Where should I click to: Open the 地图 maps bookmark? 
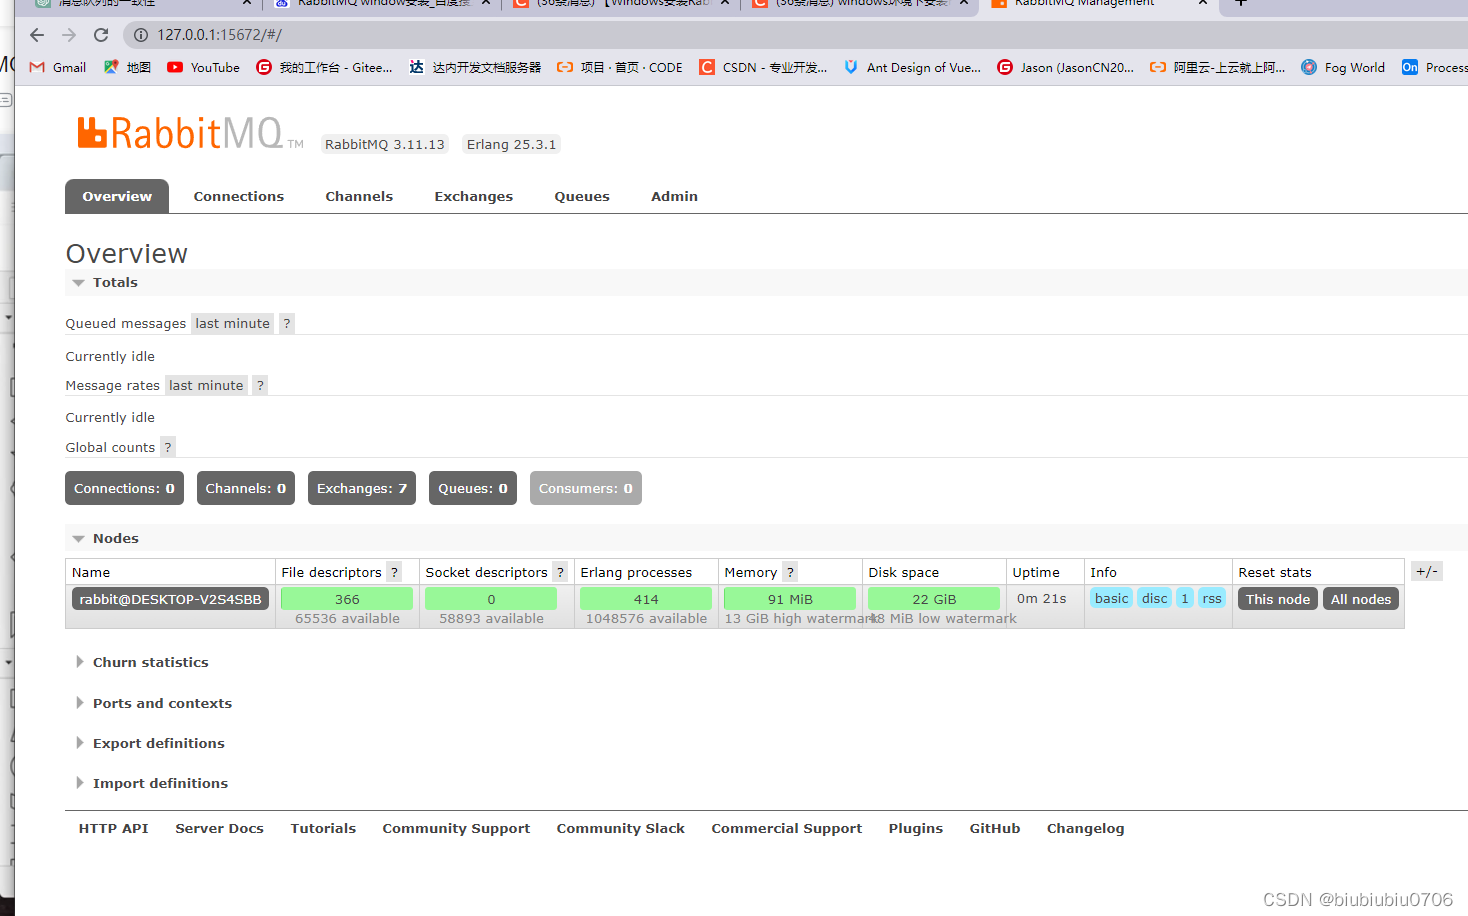128,68
